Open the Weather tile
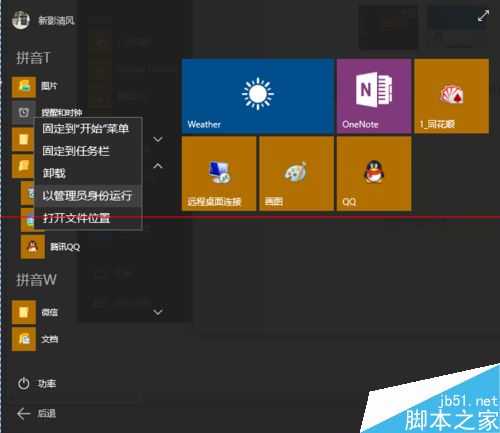 [258, 96]
